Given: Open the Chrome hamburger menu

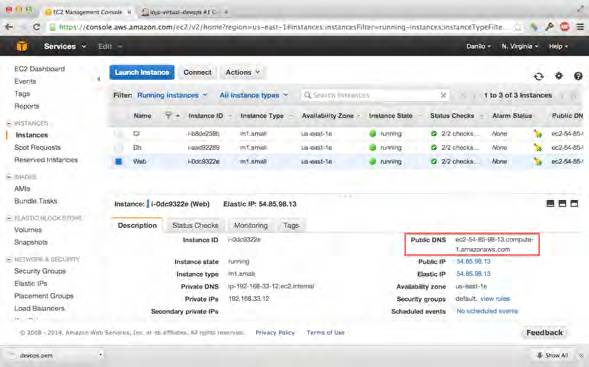Looking at the screenshot, I should (x=580, y=27).
